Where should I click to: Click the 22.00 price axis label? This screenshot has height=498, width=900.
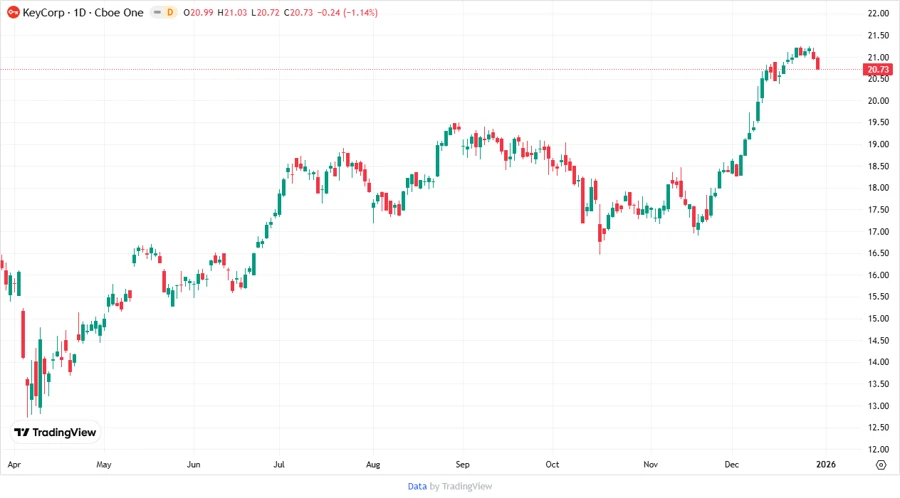point(878,13)
